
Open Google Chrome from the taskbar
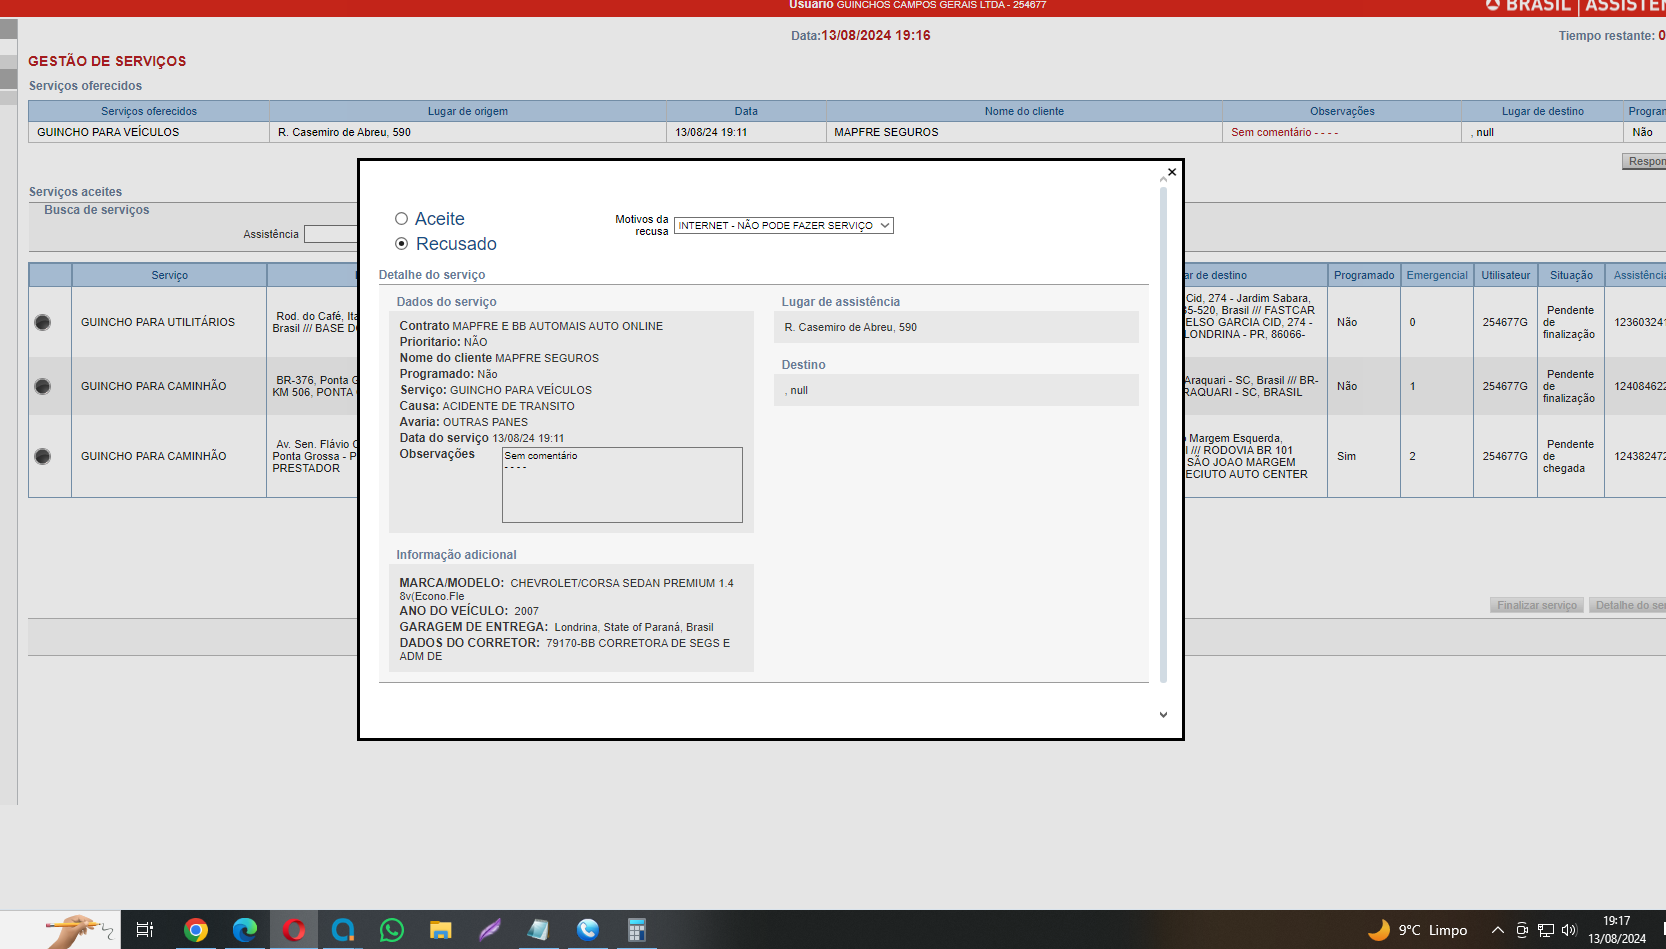(x=196, y=930)
